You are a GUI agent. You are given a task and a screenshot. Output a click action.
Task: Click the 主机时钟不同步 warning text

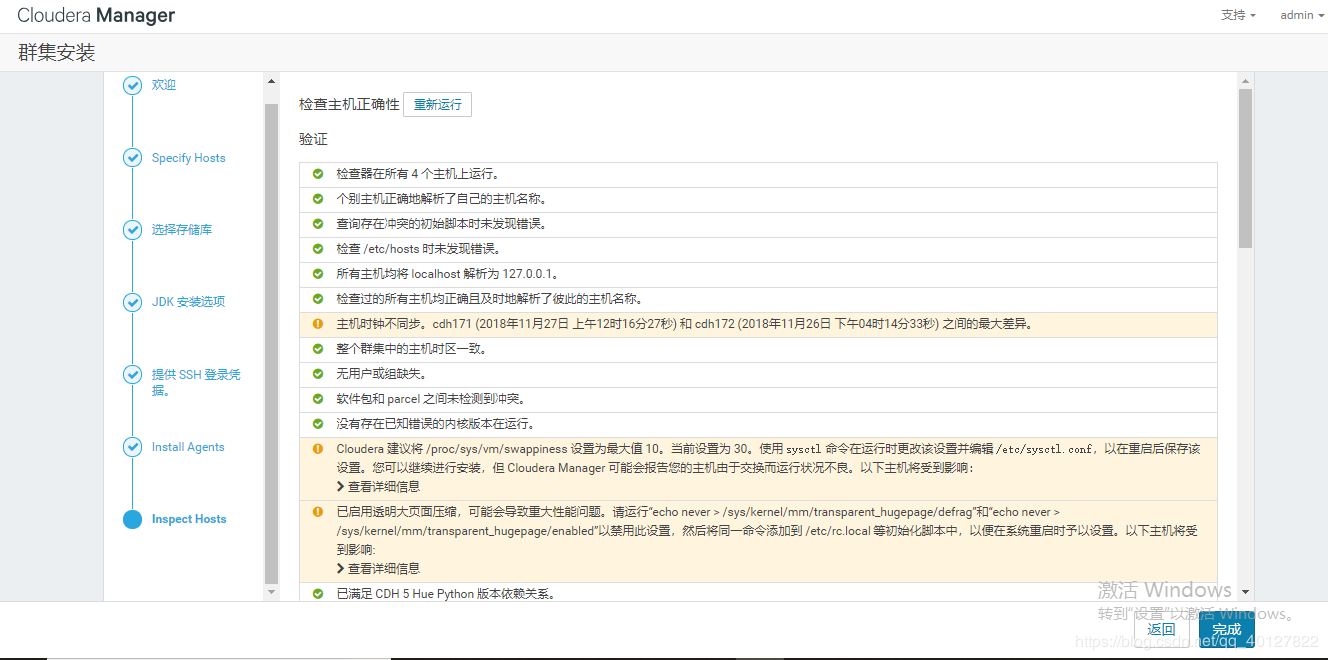point(685,324)
